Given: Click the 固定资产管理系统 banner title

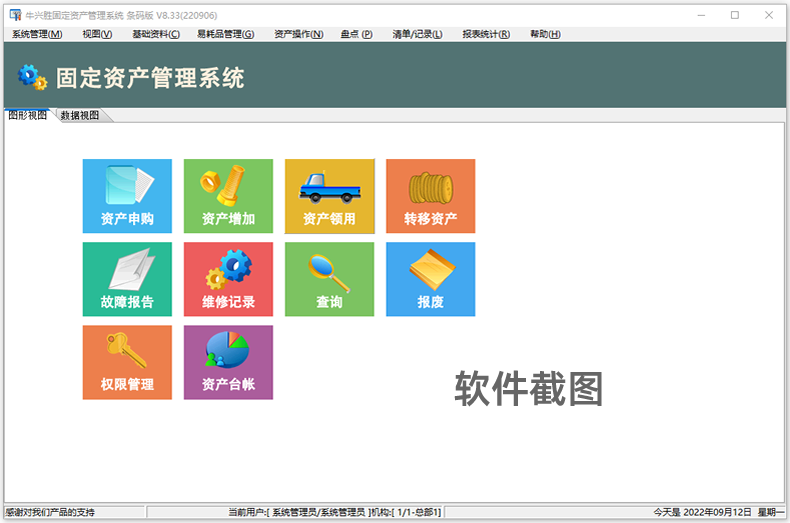Looking at the screenshot, I should [150, 78].
